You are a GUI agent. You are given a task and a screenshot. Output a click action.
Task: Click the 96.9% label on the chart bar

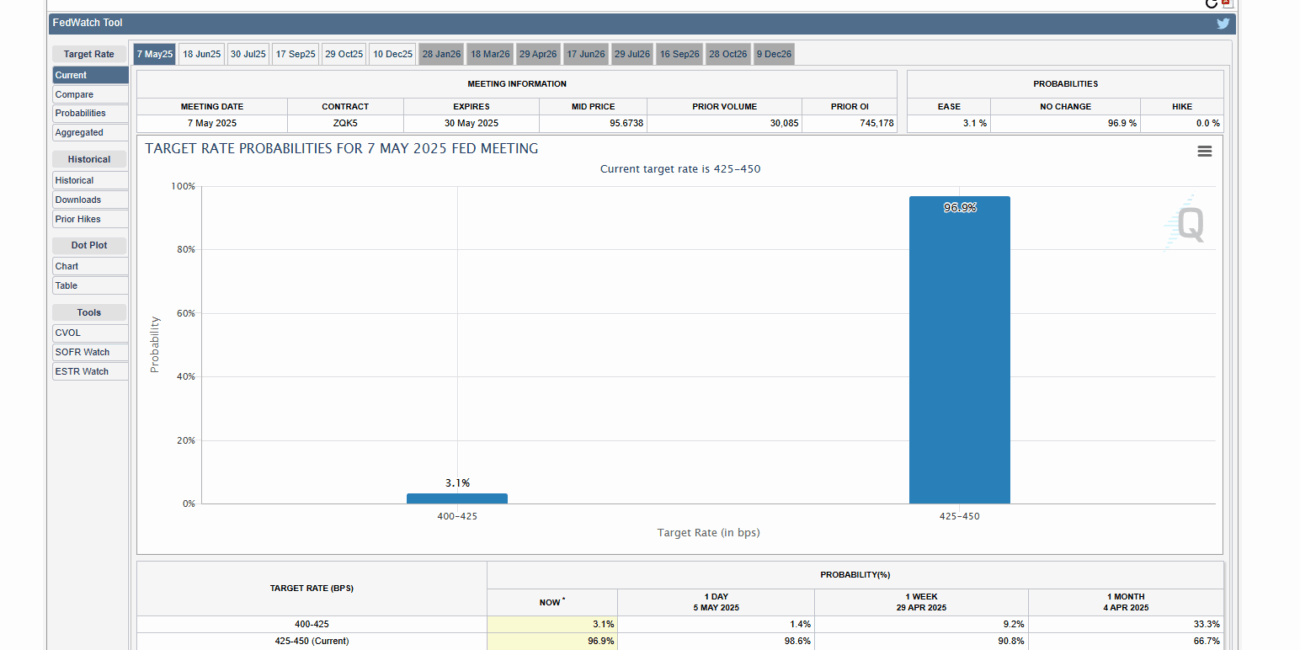[960, 208]
